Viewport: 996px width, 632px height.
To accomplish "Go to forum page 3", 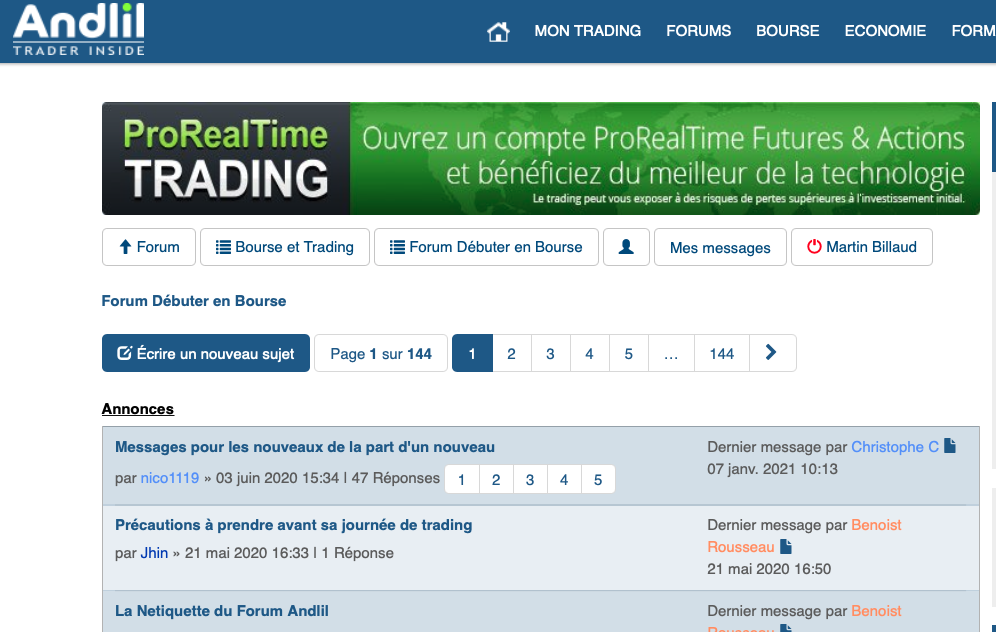I will [x=550, y=353].
